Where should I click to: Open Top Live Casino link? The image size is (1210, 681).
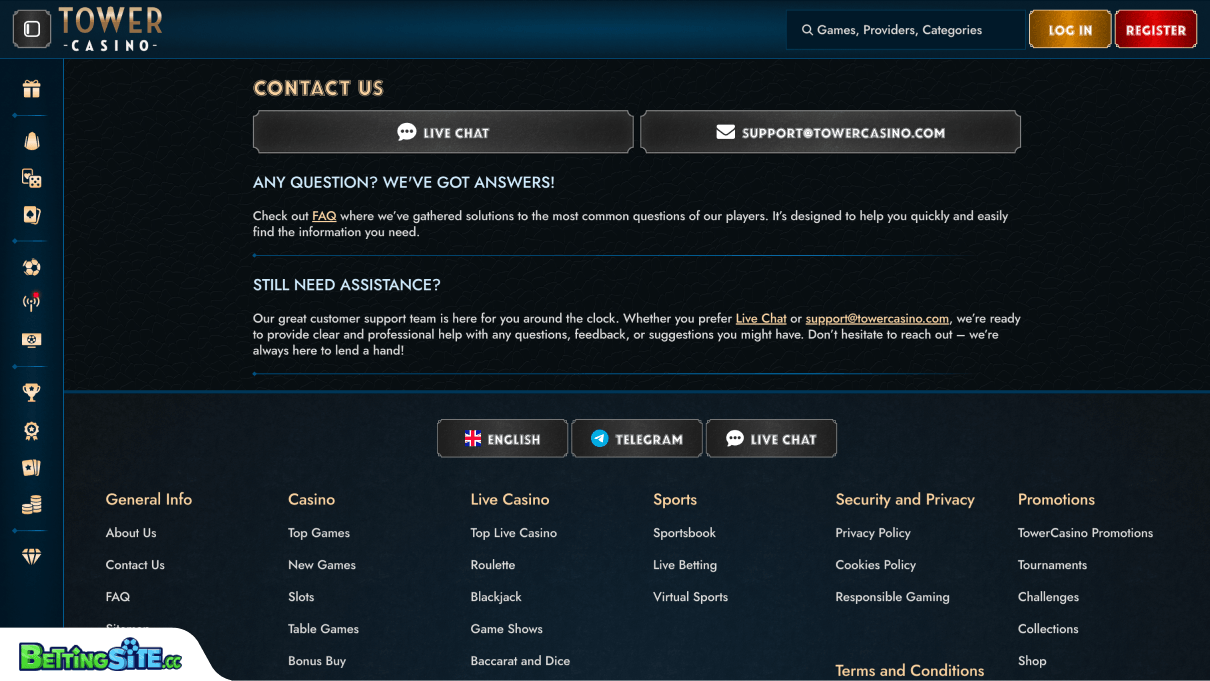point(514,533)
